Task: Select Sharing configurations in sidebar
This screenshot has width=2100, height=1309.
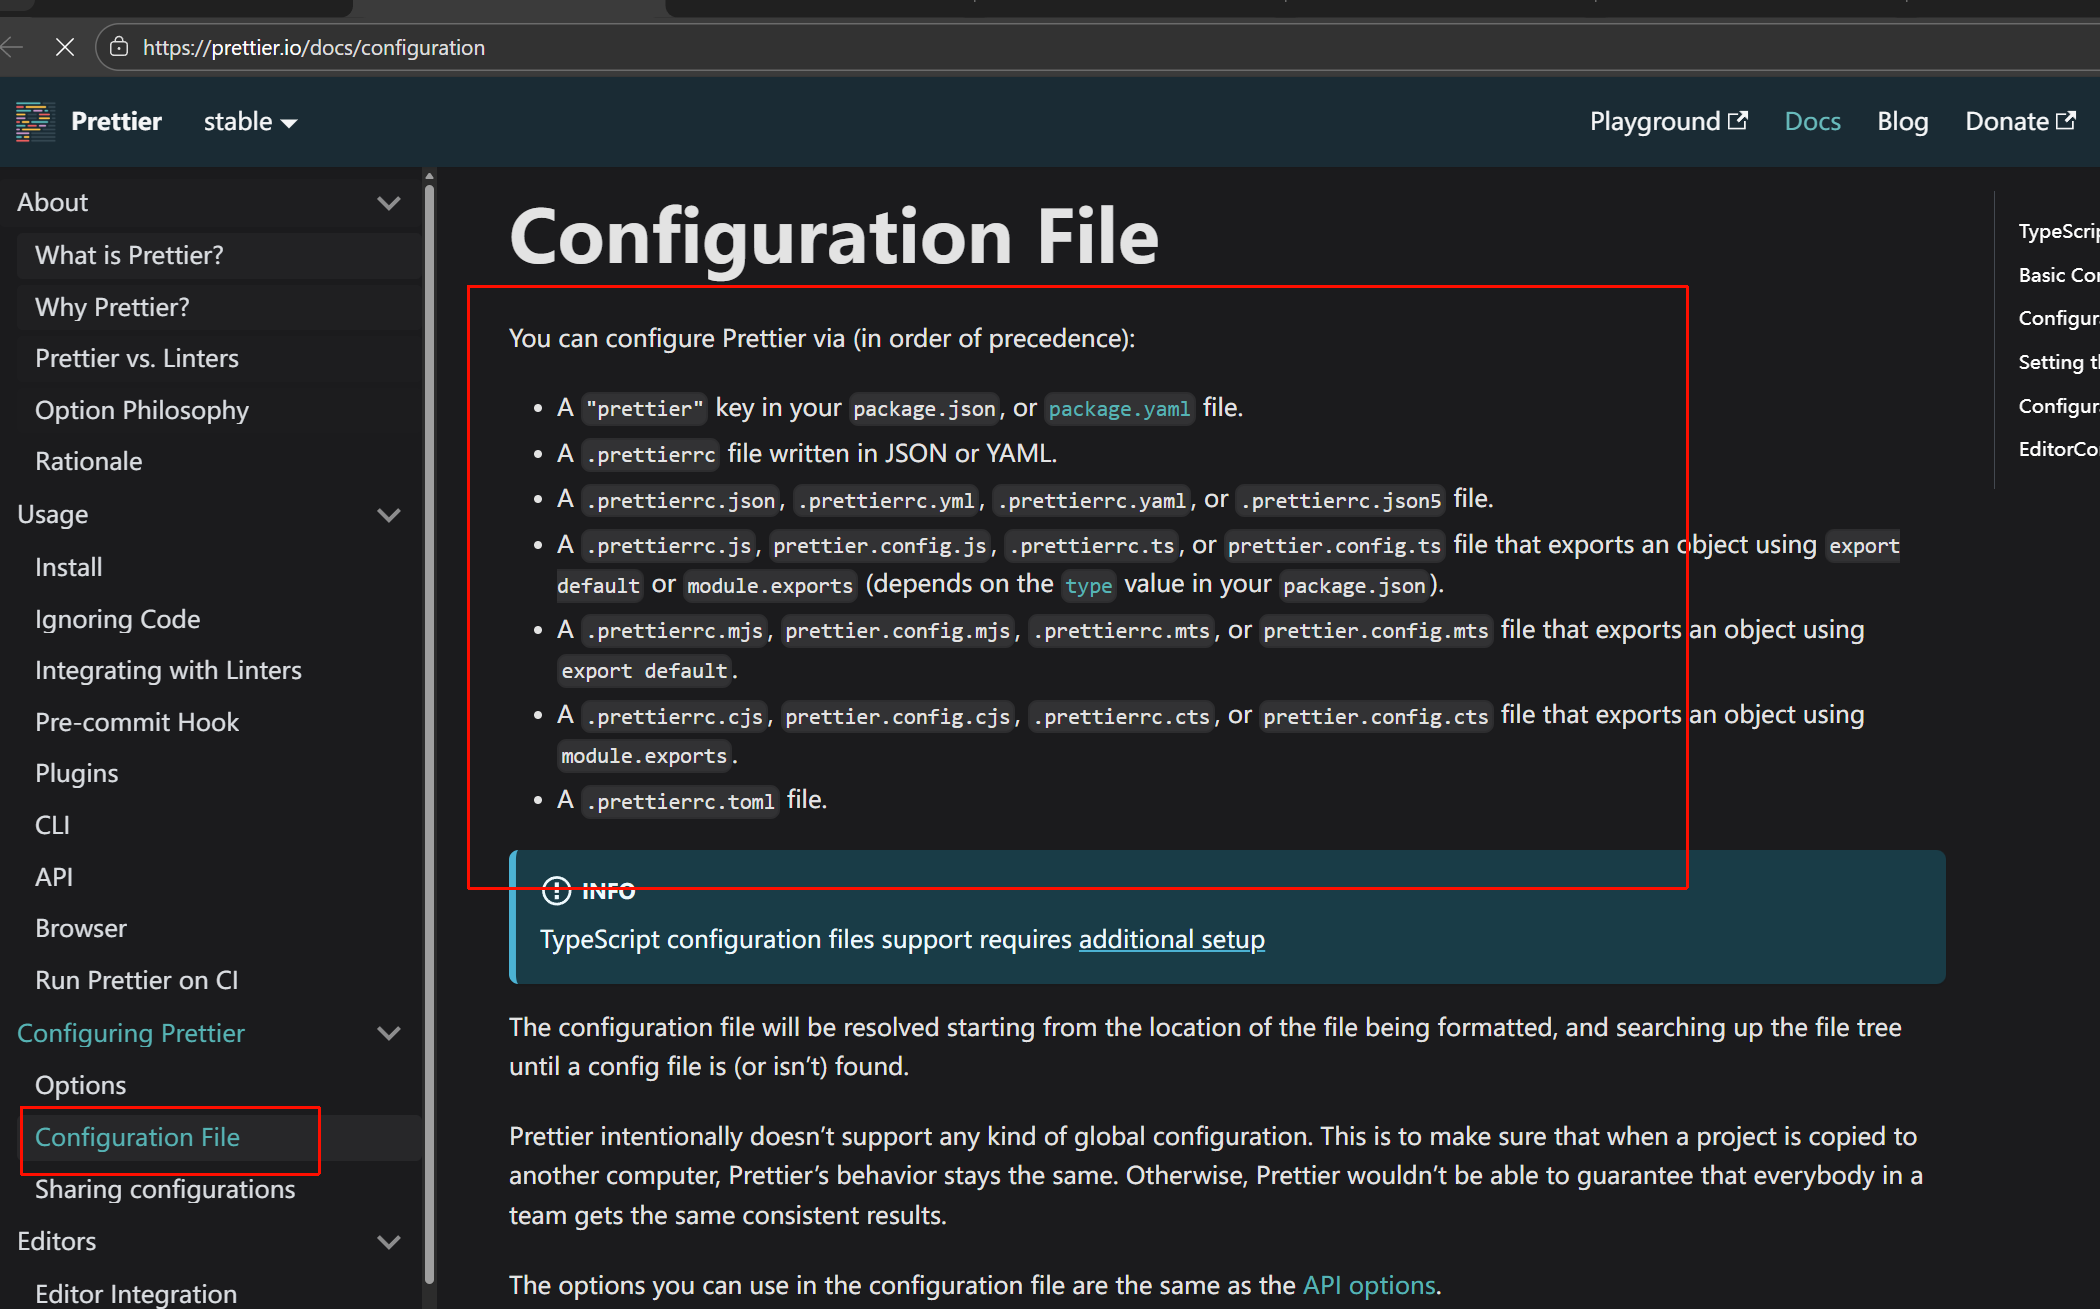Action: coord(165,1189)
